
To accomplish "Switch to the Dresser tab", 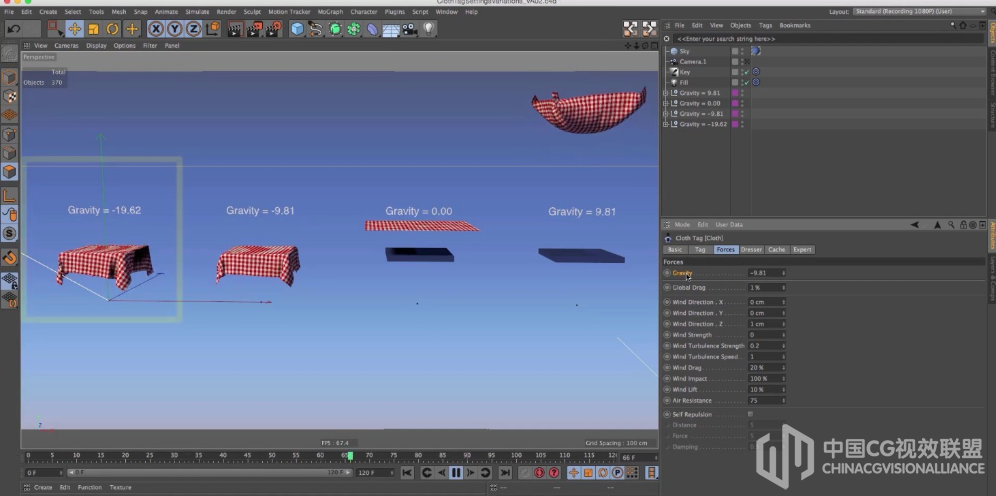I will pos(751,250).
